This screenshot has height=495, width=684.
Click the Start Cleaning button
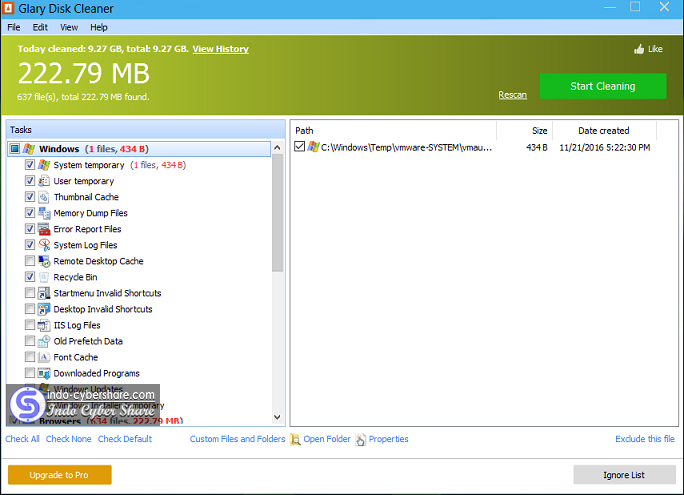[603, 86]
